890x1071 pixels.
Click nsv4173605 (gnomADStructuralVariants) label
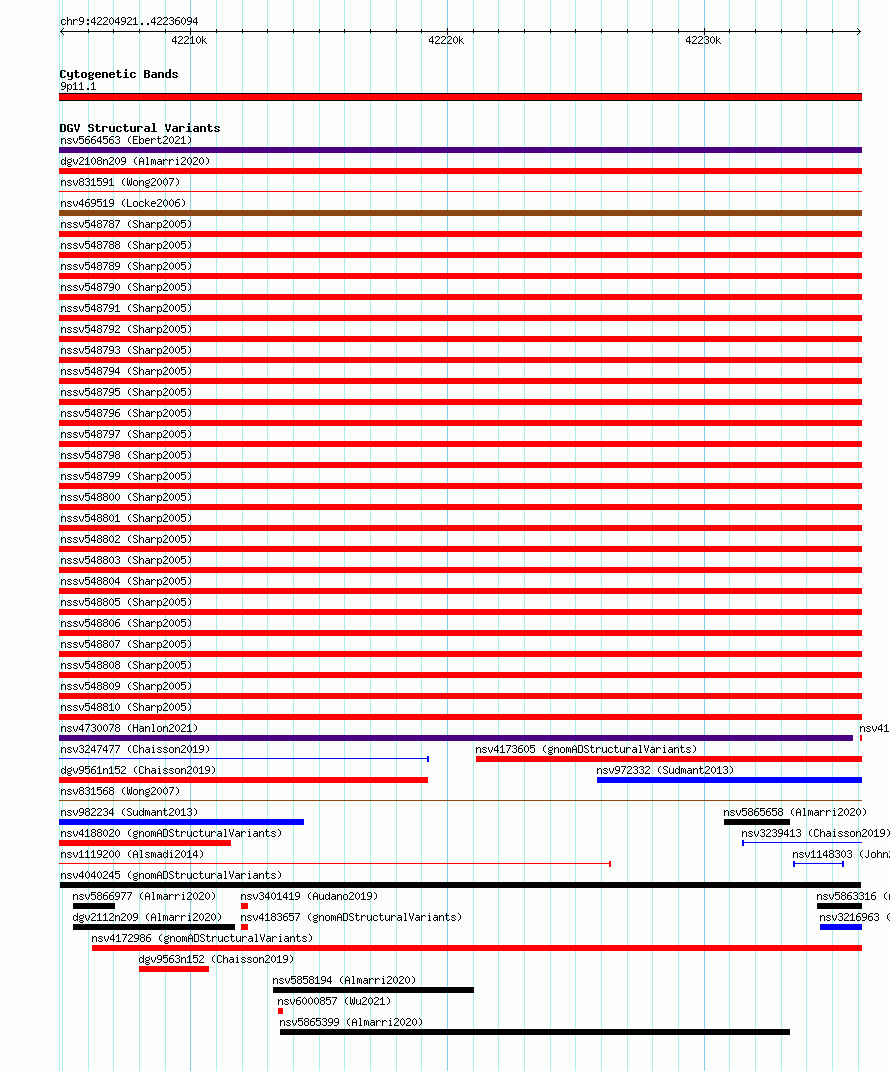pos(586,749)
